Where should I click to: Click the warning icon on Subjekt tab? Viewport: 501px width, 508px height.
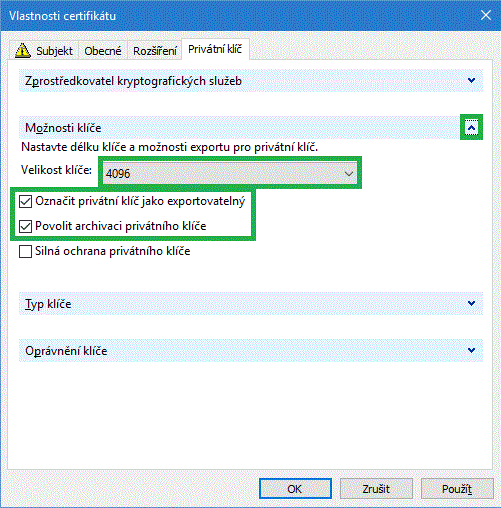click(x=23, y=51)
